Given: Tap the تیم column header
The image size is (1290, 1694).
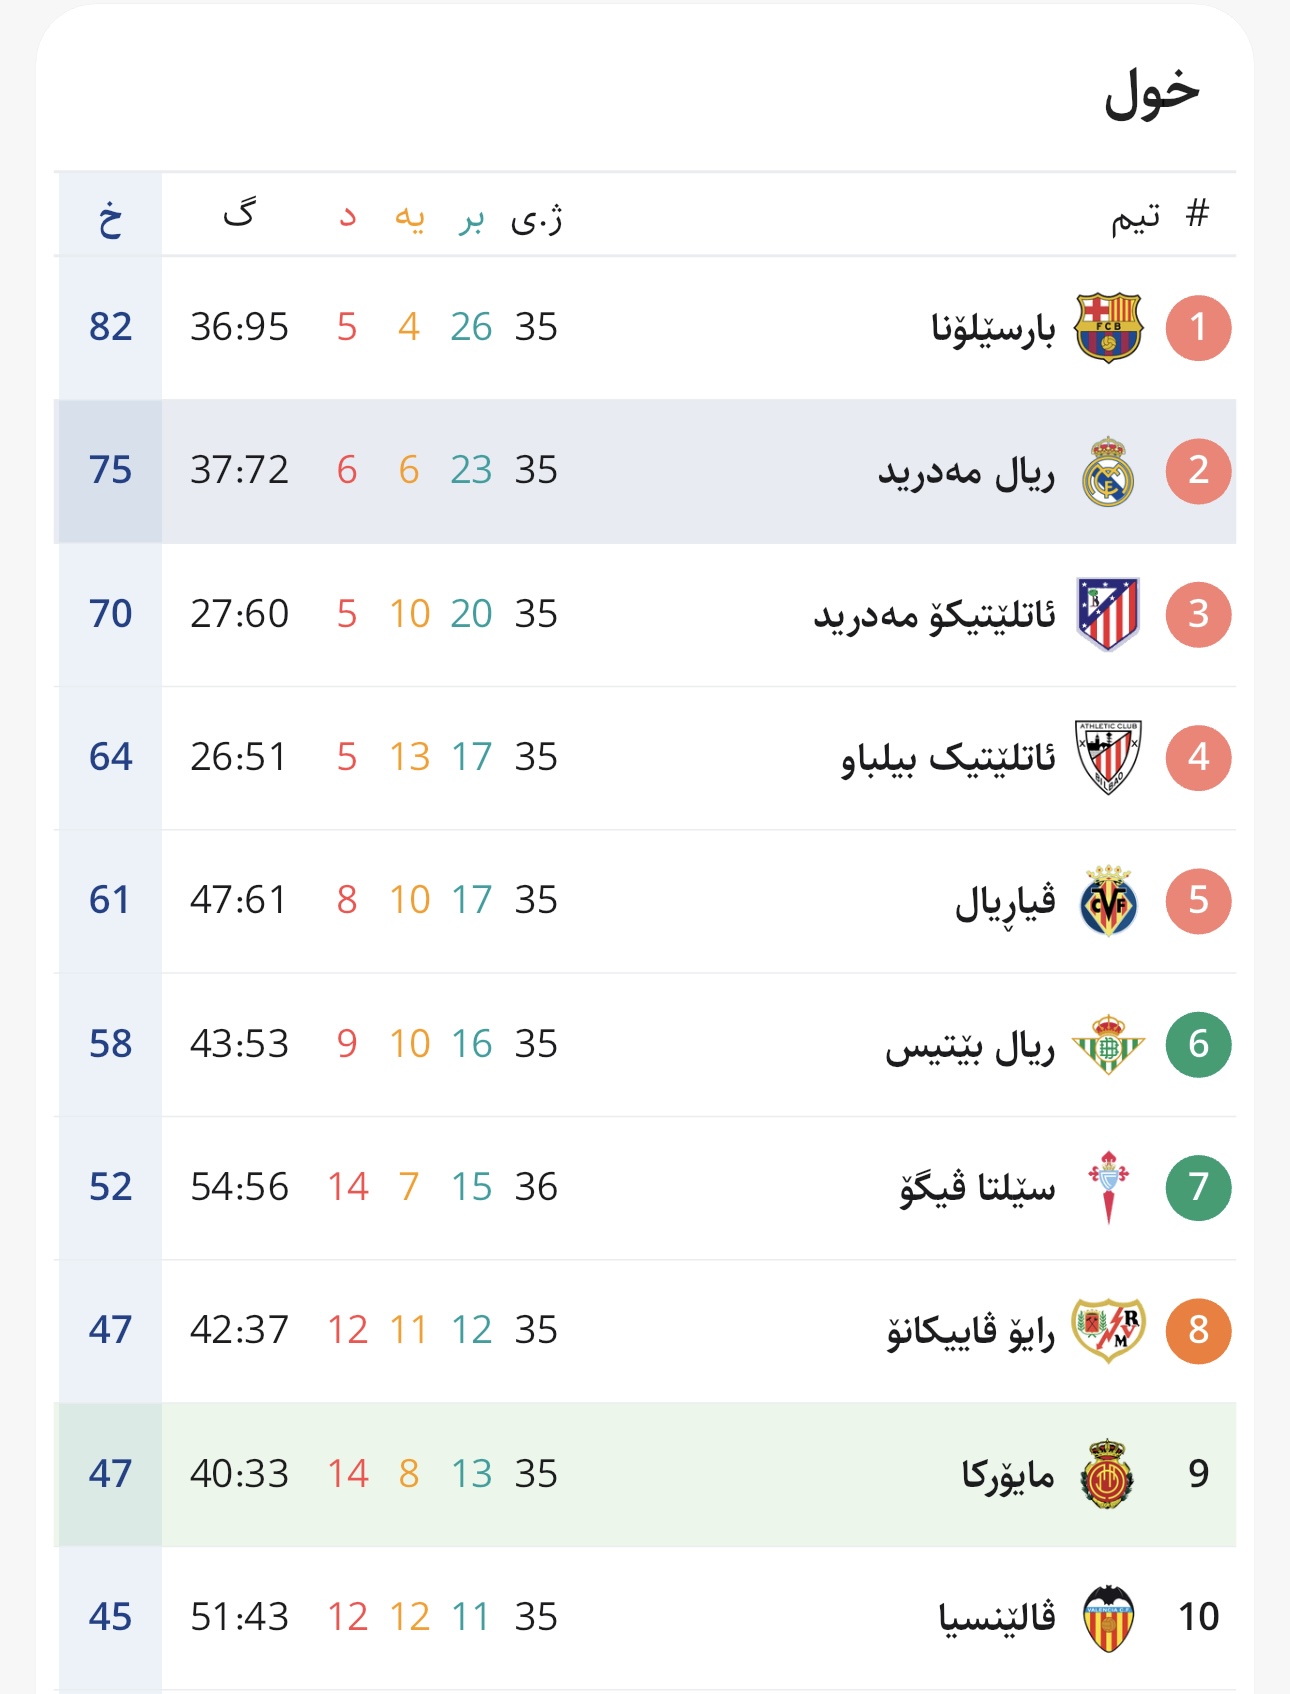Looking at the screenshot, I should pyautogui.click(x=1135, y=216).
